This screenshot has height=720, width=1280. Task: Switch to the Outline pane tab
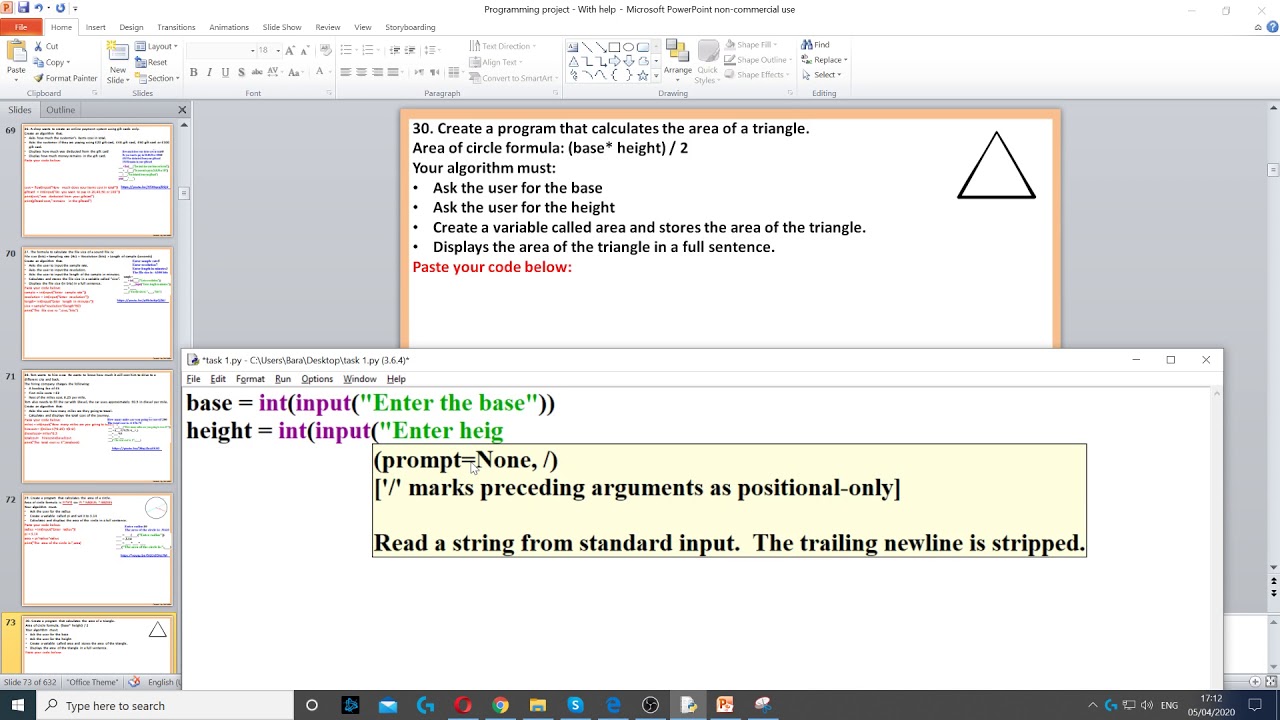coord(60,109)
